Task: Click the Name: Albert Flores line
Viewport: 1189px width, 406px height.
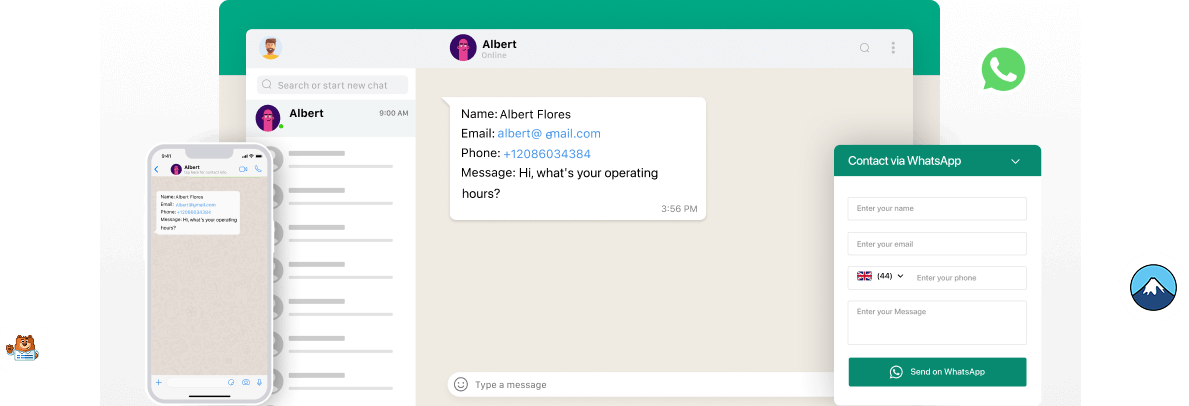Action: click(x=516, y=114)
